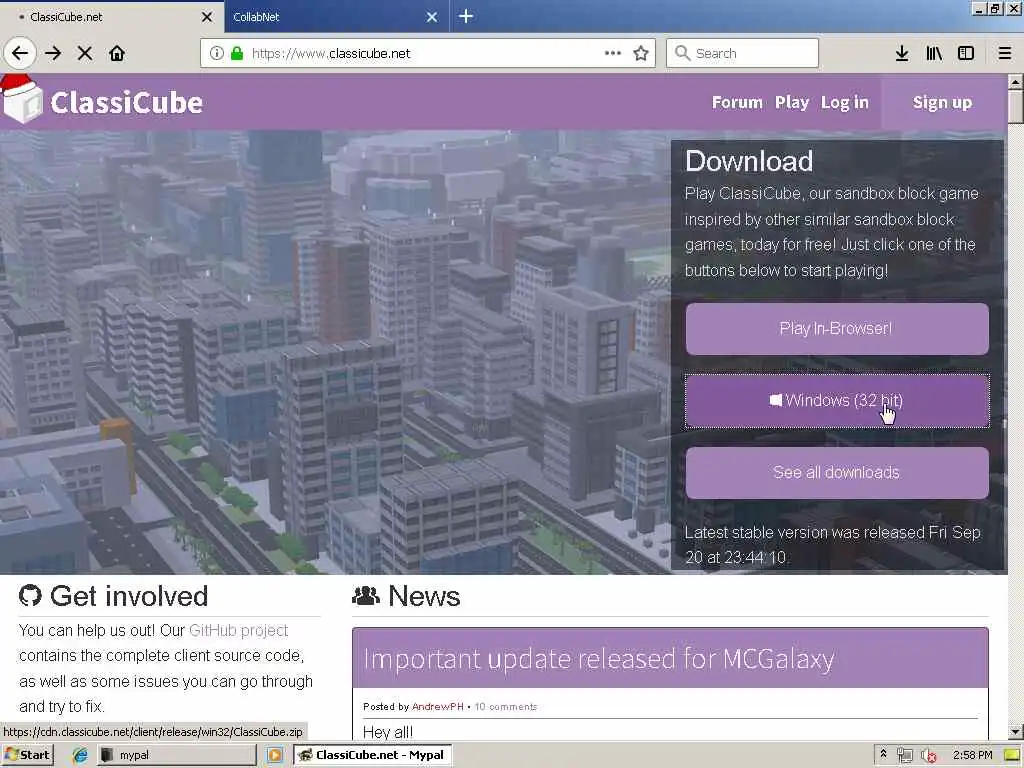Switch to the mypal taskbar window
This screenshot has height=768, width=1024.
coord(176,755)
